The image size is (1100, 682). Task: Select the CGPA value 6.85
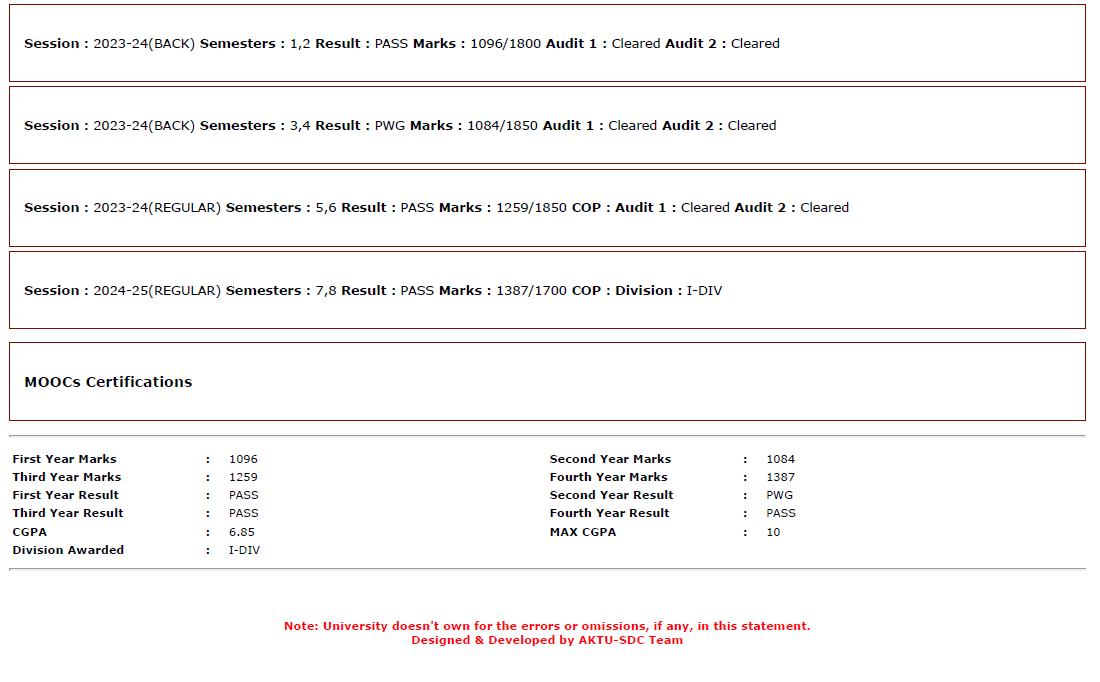click(x=241, y=532)
